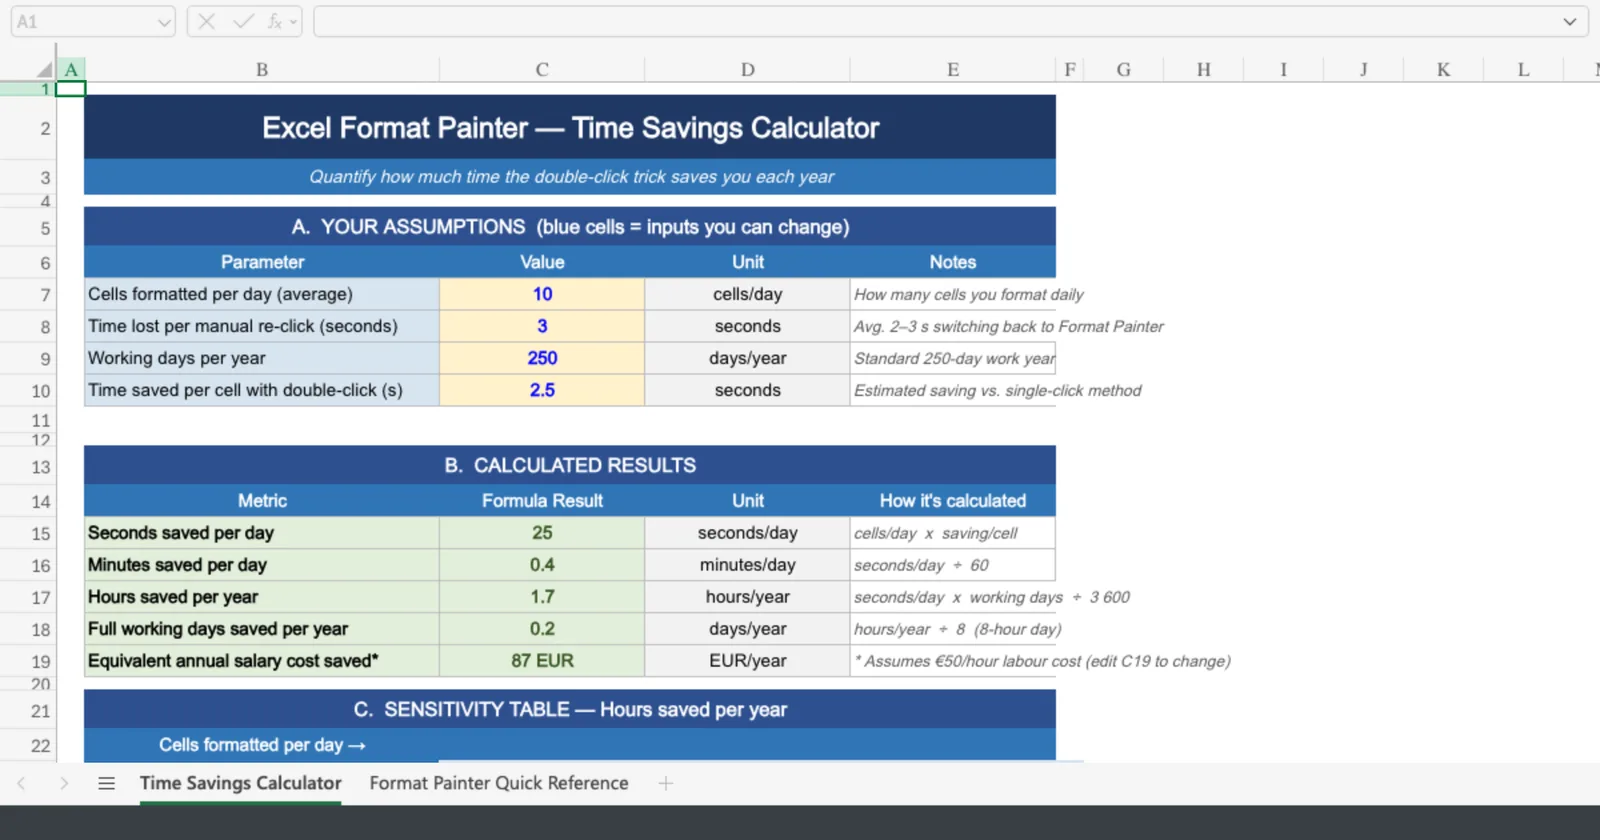Click the 'Quantify how much time' subtitle cell
1600x840 pixels.
click(x=570, y=177)
